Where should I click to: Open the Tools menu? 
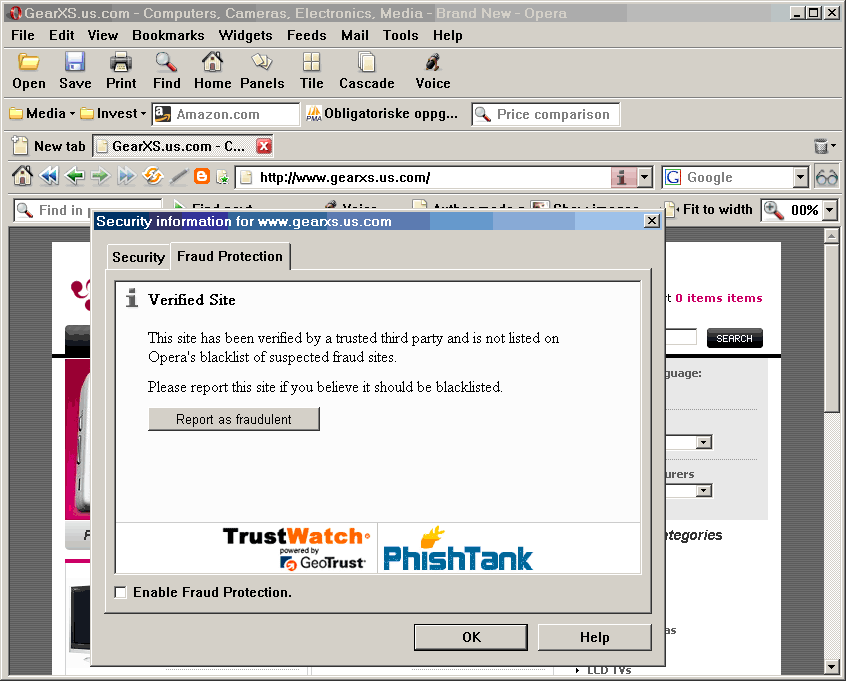[x=400, y=36]
